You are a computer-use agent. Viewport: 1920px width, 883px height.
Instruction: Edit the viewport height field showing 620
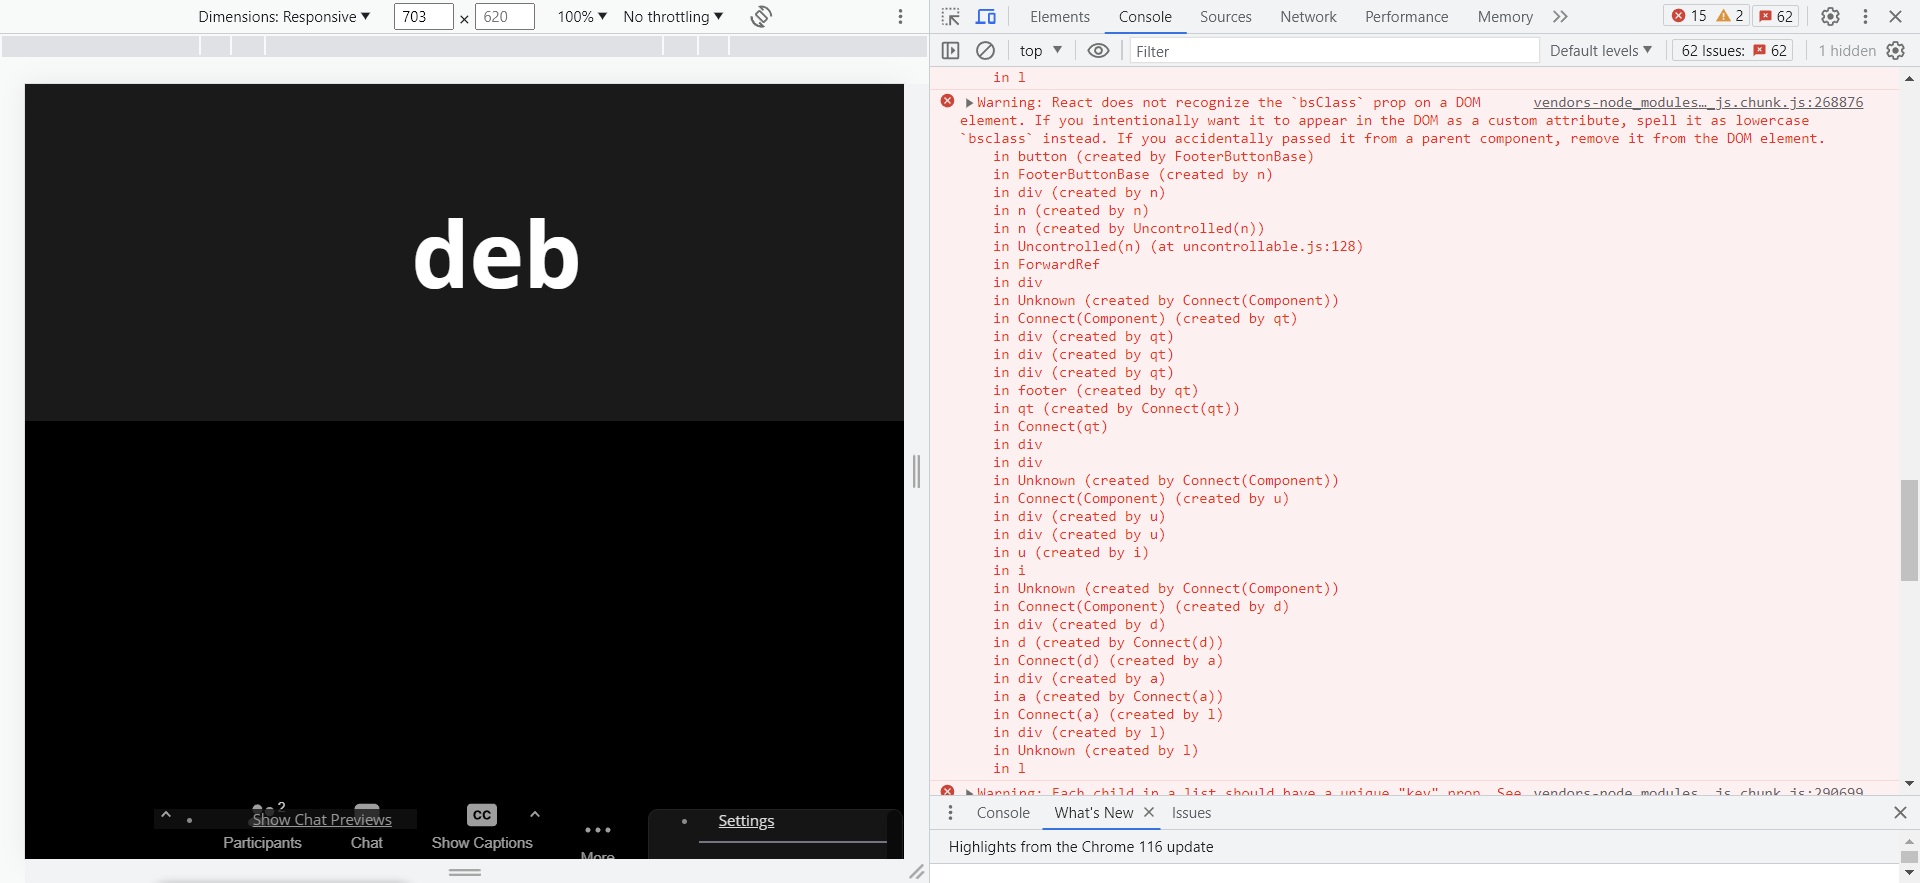pyautogui.click(x=504, y=16)
